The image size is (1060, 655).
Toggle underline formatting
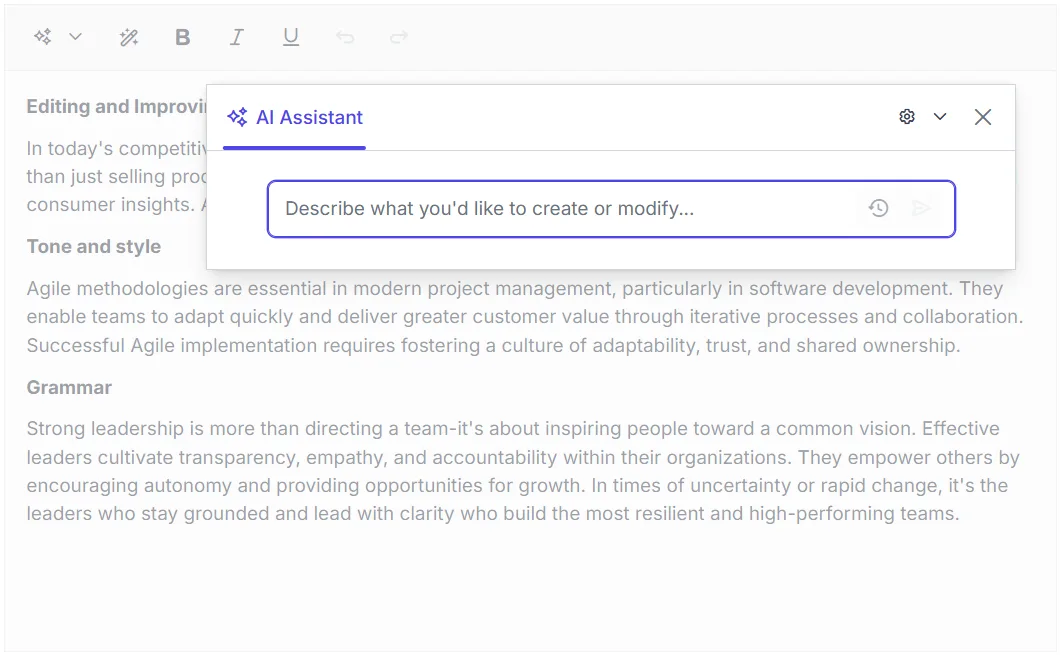(x=291, y=36)
